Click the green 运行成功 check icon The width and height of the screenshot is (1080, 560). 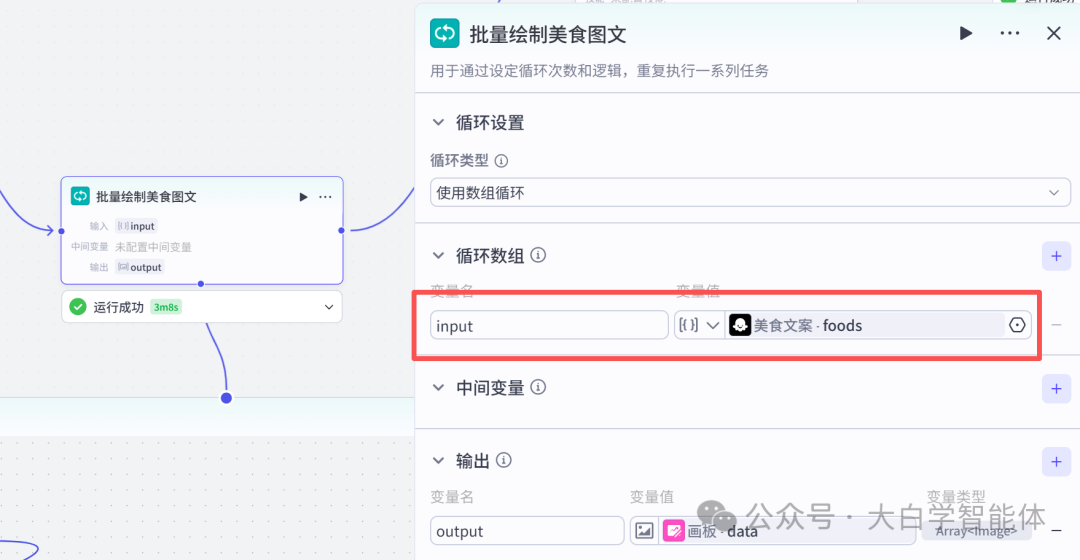click(x=78, y=307)
